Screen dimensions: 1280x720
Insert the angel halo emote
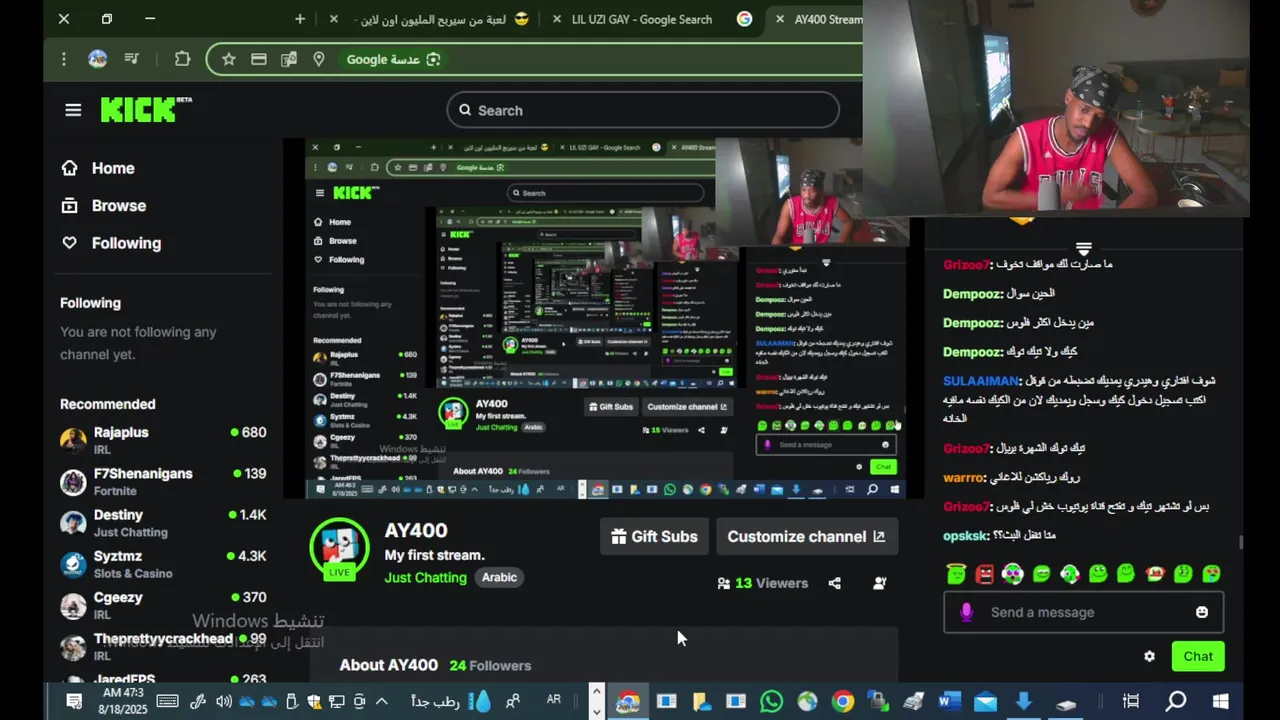click(x=956, y=574)
